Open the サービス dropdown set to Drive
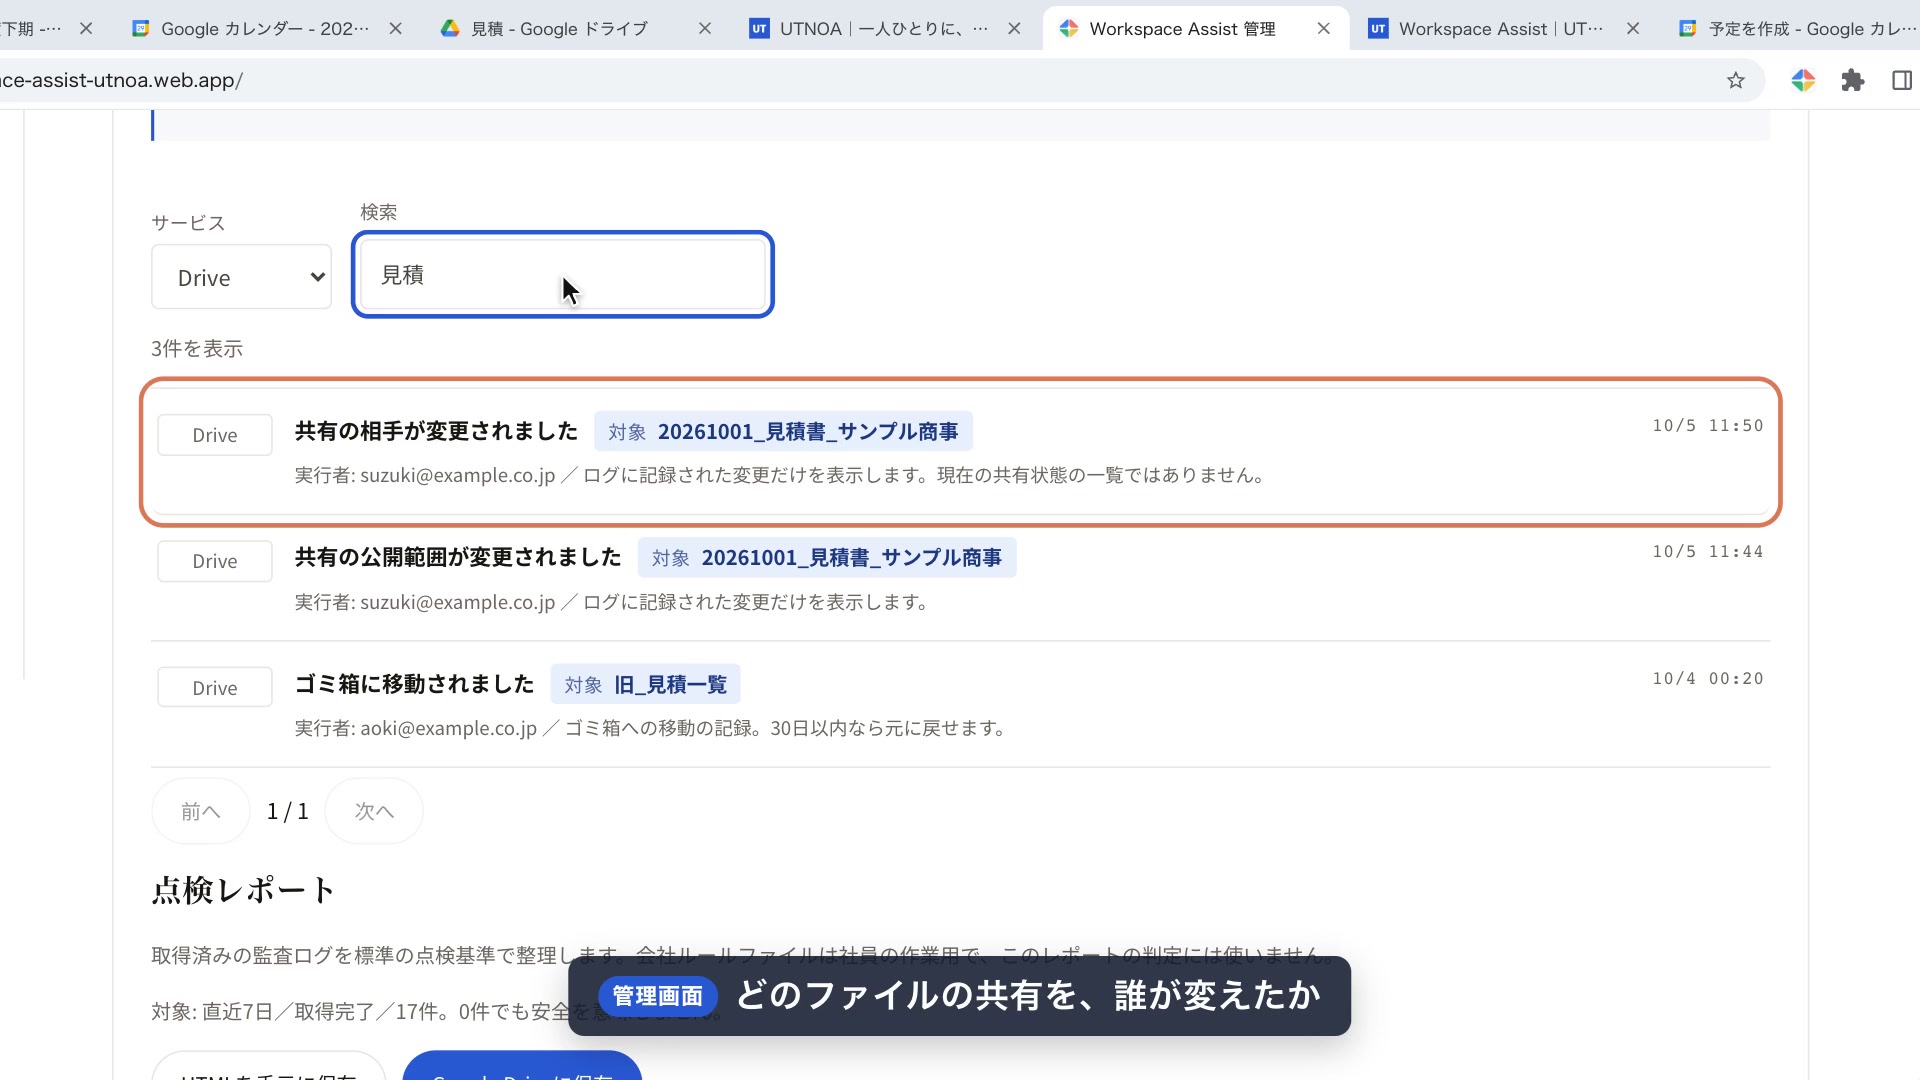Image resolution: width=1920 pixels, height=1080 pixels. pyautogui.click(x=241, y=277)
